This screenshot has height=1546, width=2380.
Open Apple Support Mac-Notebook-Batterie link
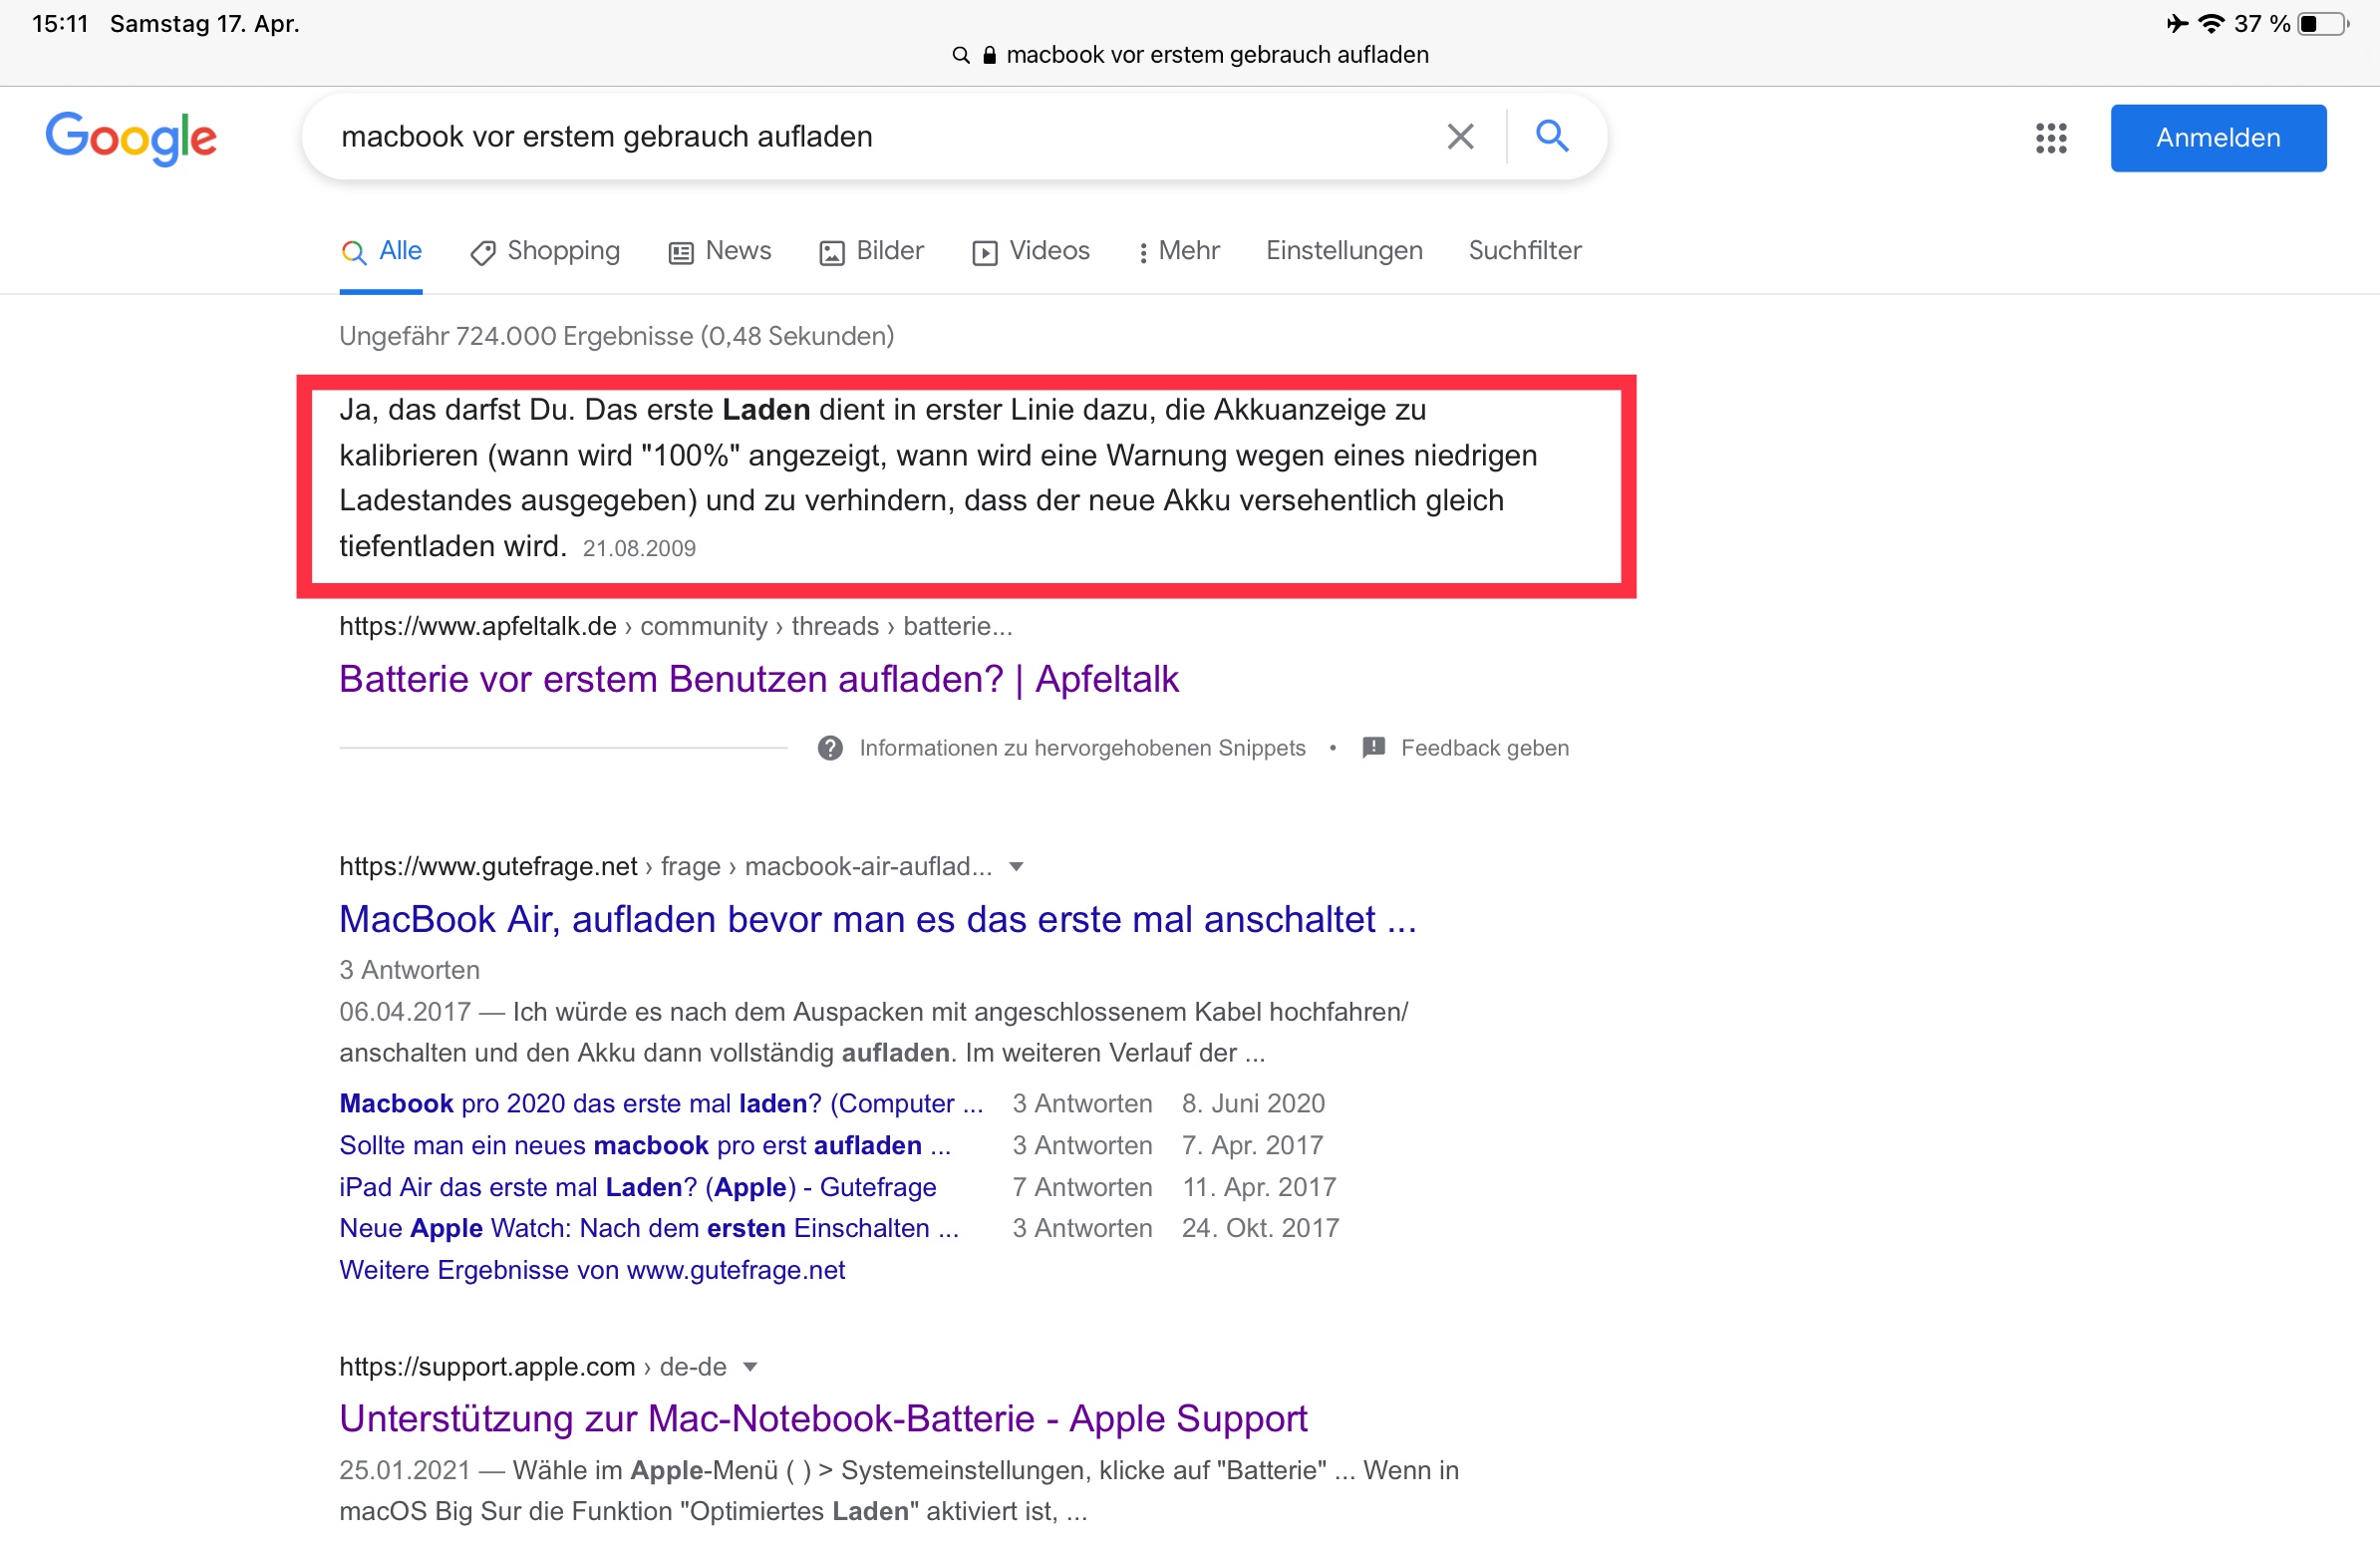tap(822, 1418)
